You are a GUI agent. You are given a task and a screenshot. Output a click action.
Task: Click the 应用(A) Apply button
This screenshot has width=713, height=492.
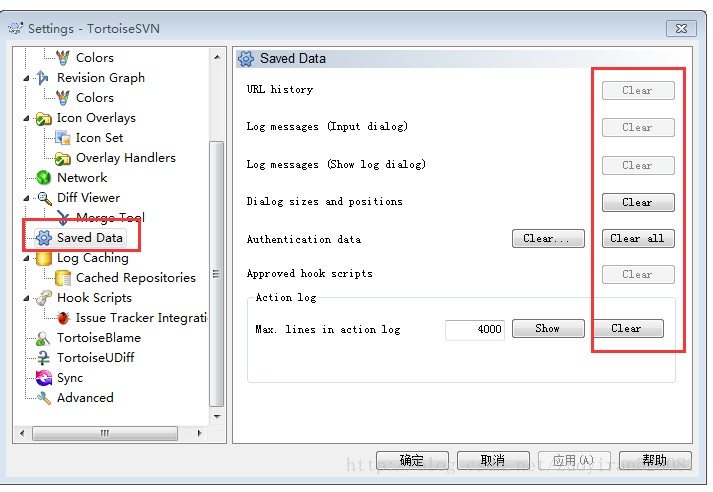[x=574, y=461]
